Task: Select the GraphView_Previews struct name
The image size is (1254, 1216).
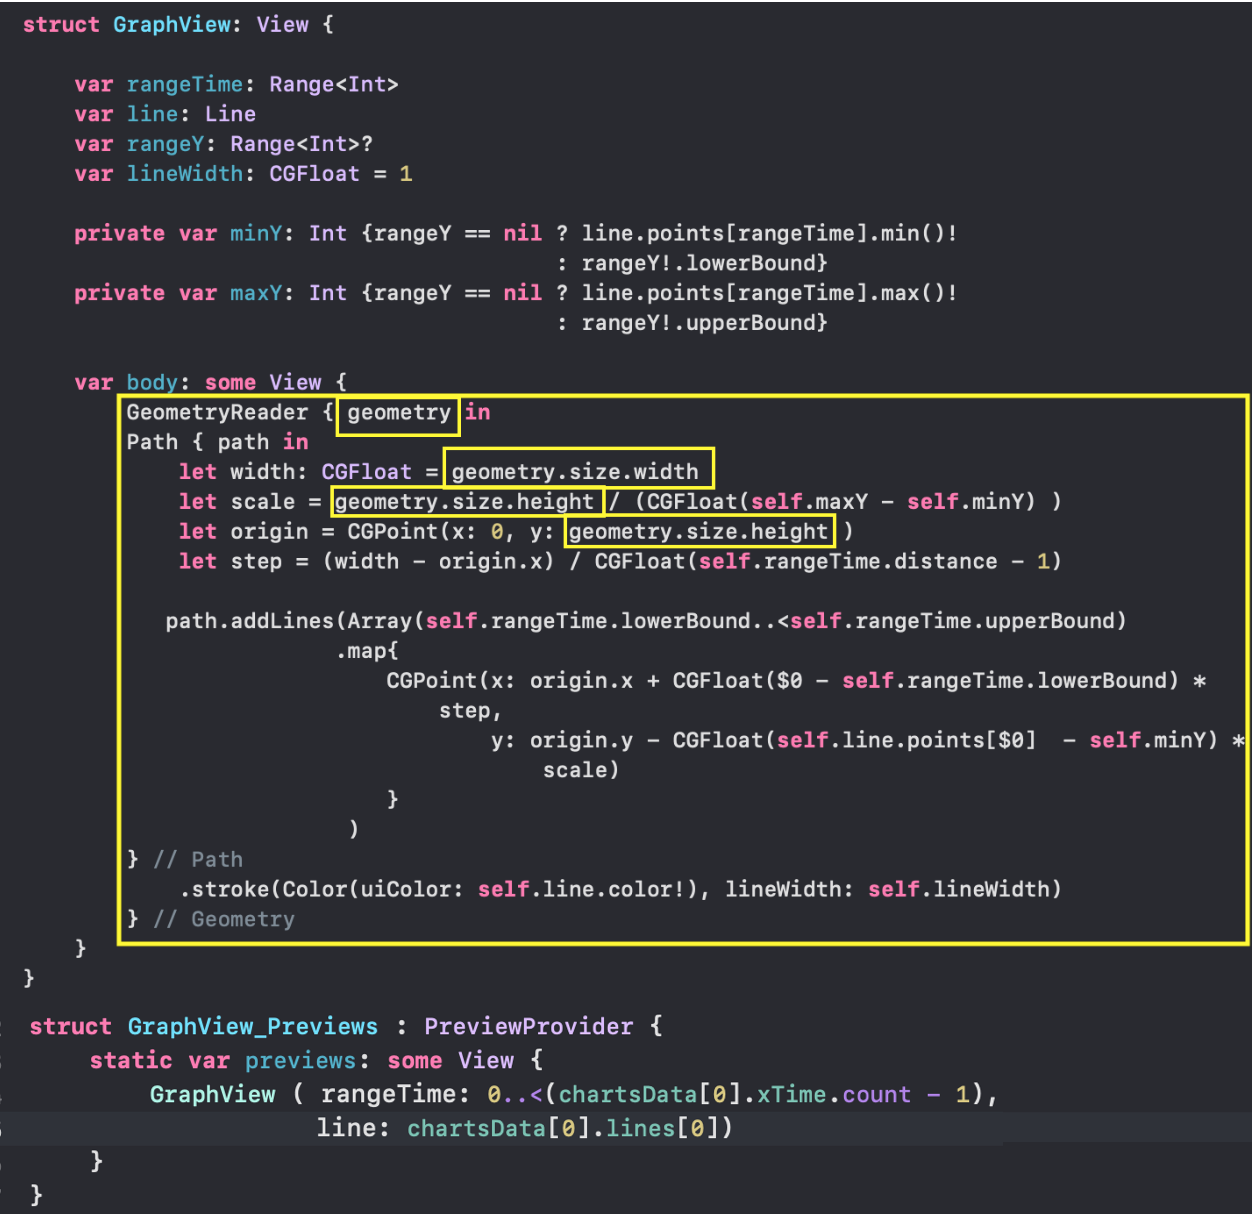Action: tap(252, 1026)
